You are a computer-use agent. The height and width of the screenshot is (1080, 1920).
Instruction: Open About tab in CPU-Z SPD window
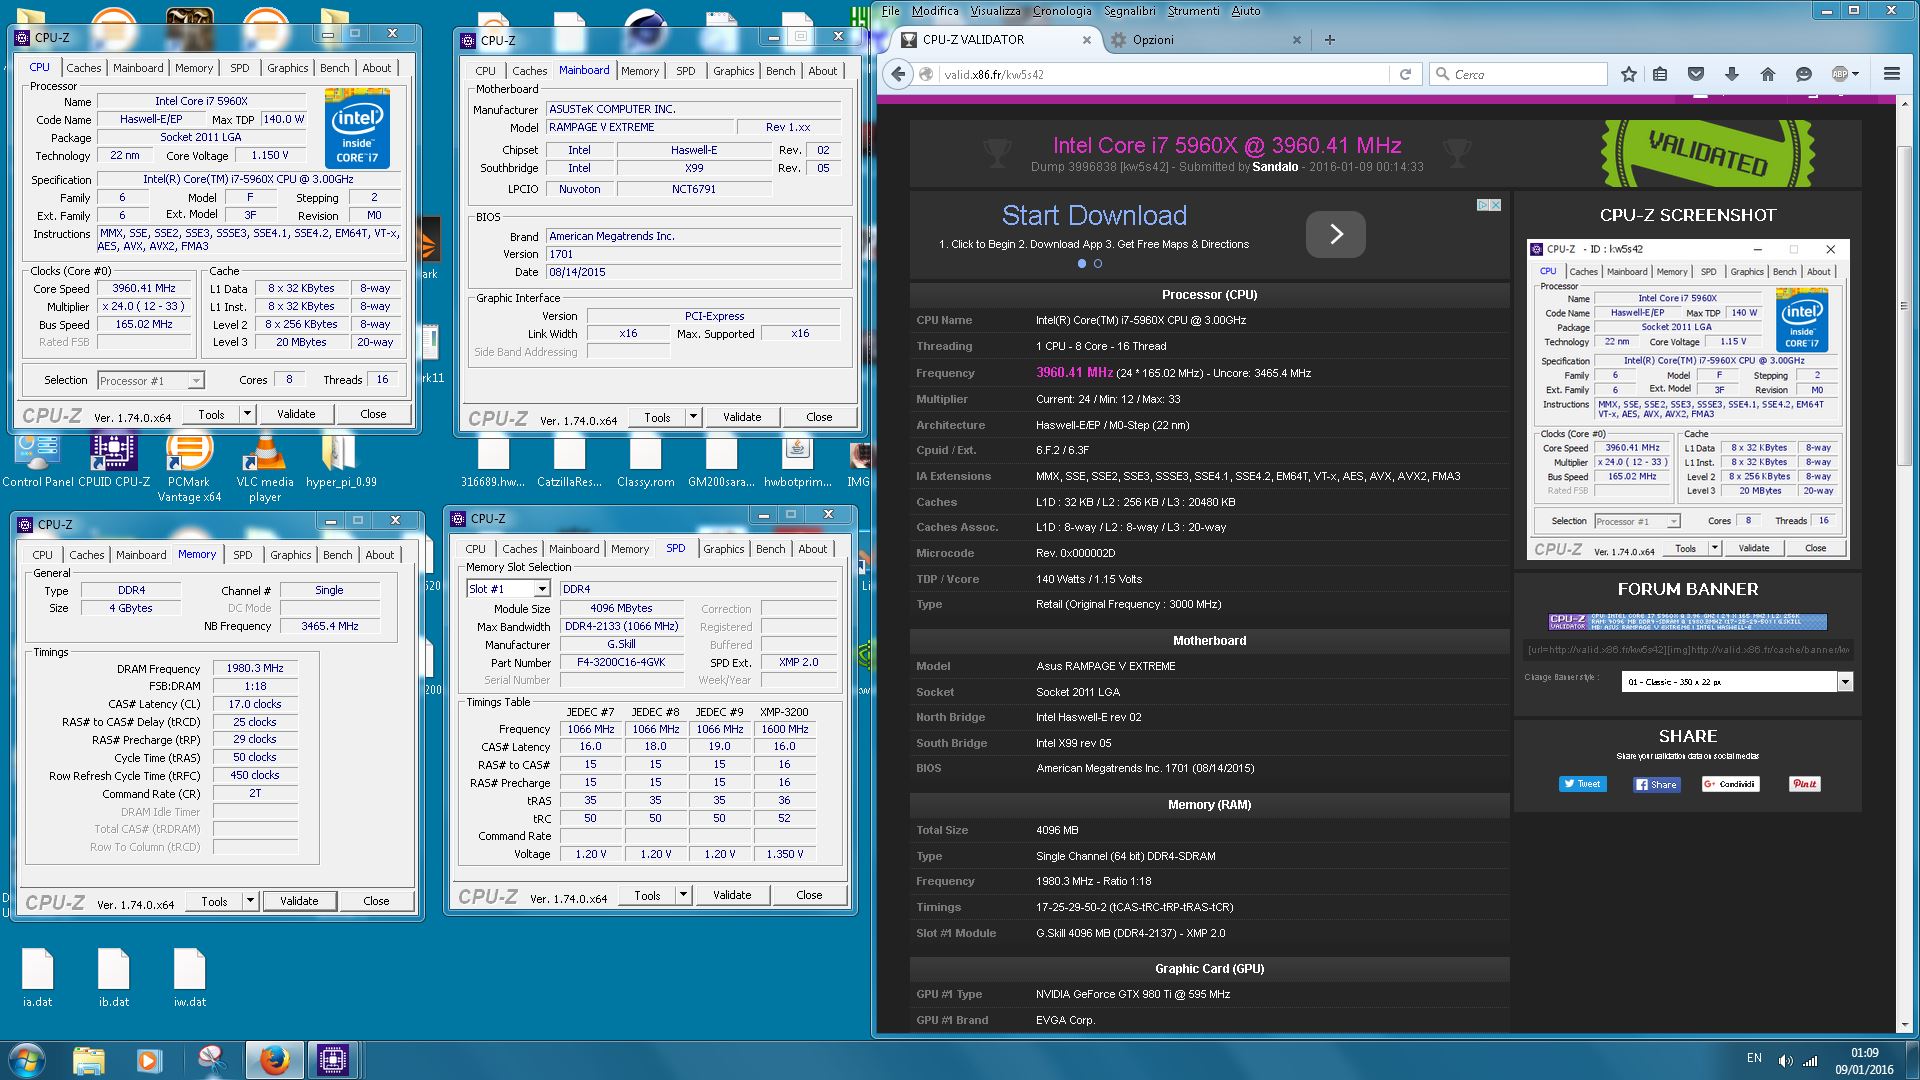812,549
